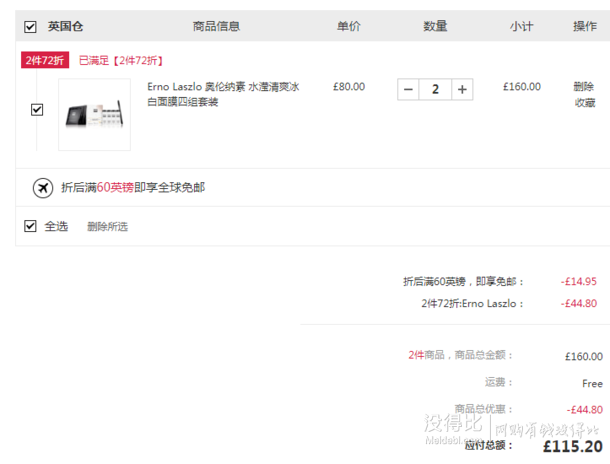The width and height of the screenshot is (610, 464).
Task: Delete the item via 删除
Action: 584,86
